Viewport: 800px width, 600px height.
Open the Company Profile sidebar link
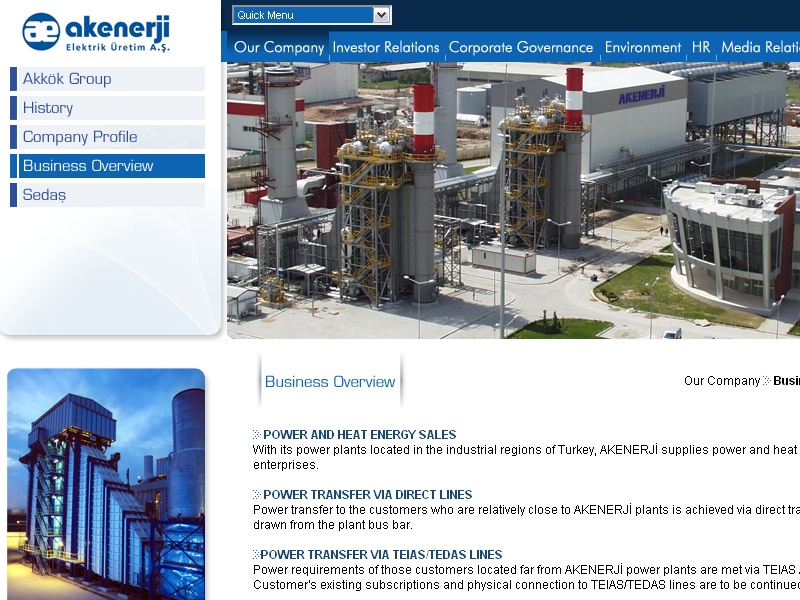(x=80, y=137)
